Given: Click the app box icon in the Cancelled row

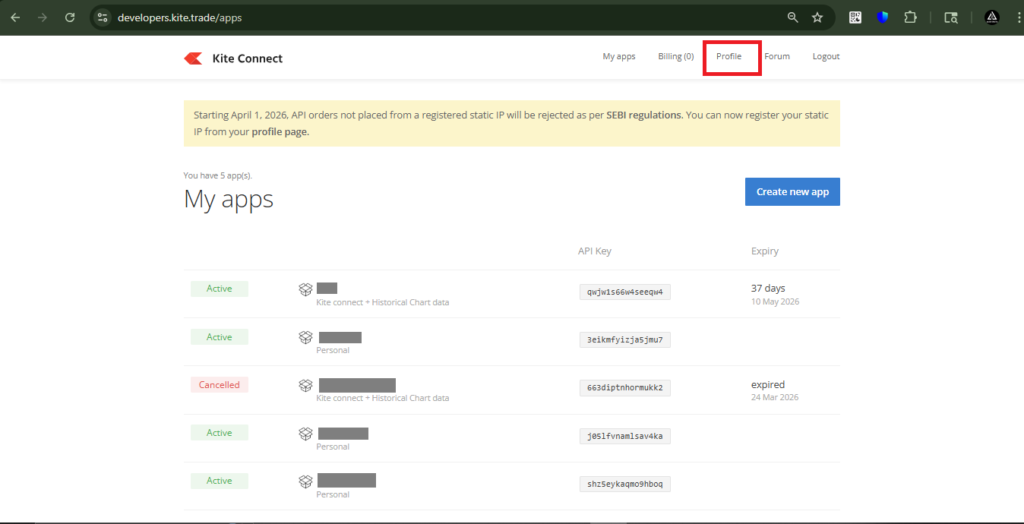Looking at the screenshot, I should 306,385.
